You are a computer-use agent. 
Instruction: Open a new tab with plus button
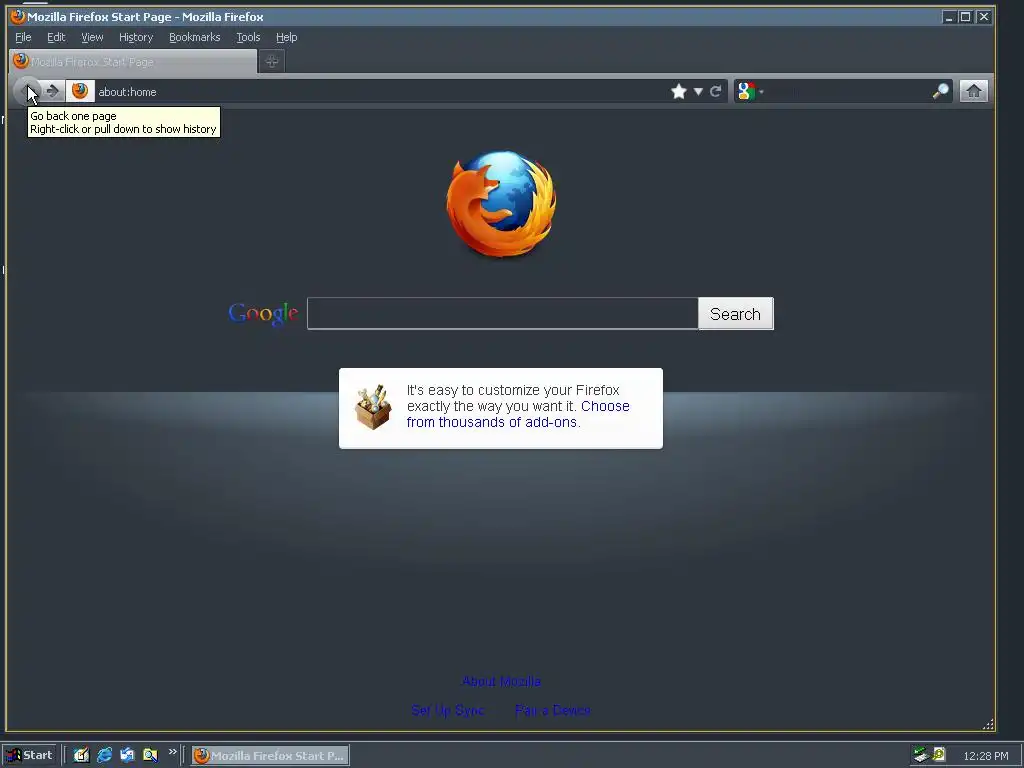tap(272, 61)
